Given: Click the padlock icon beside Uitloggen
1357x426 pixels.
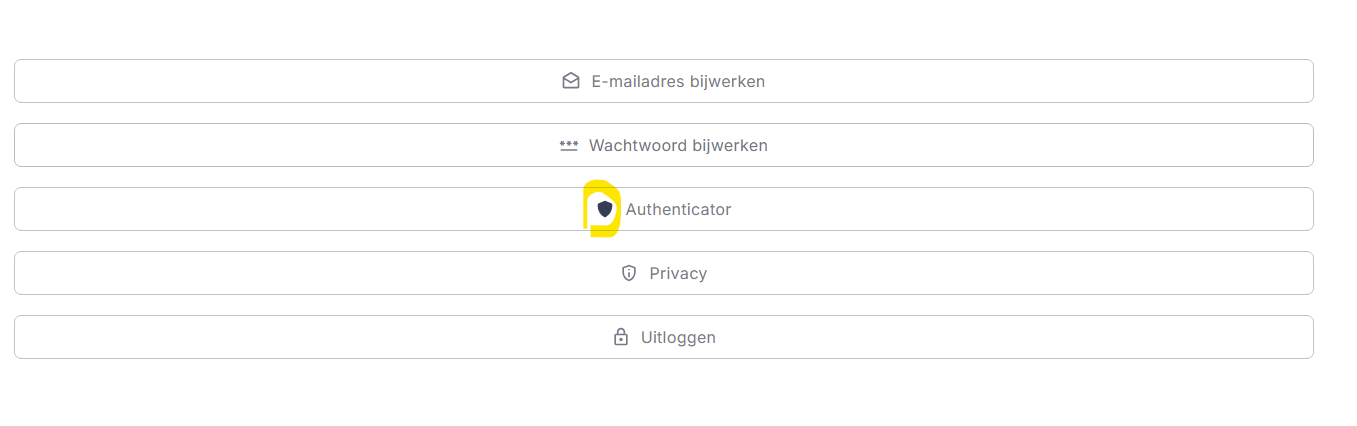Looking at the screenshot, I should pos(621,337).
